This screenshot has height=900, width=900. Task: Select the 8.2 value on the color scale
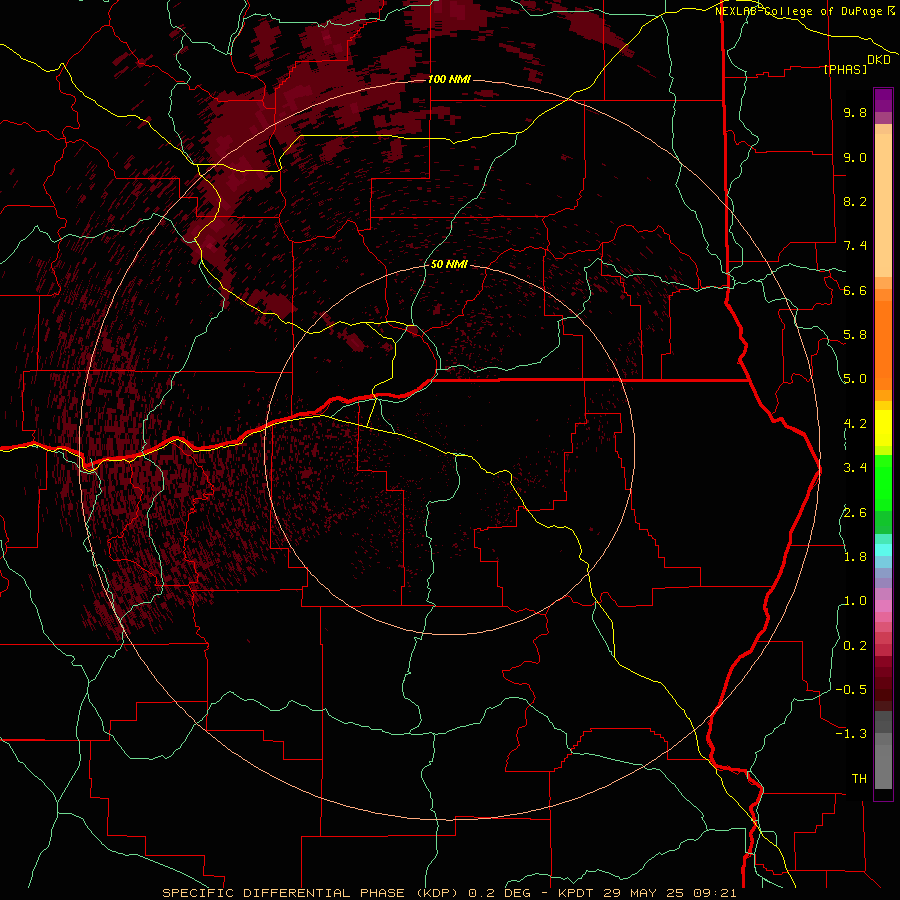[855, 201]
